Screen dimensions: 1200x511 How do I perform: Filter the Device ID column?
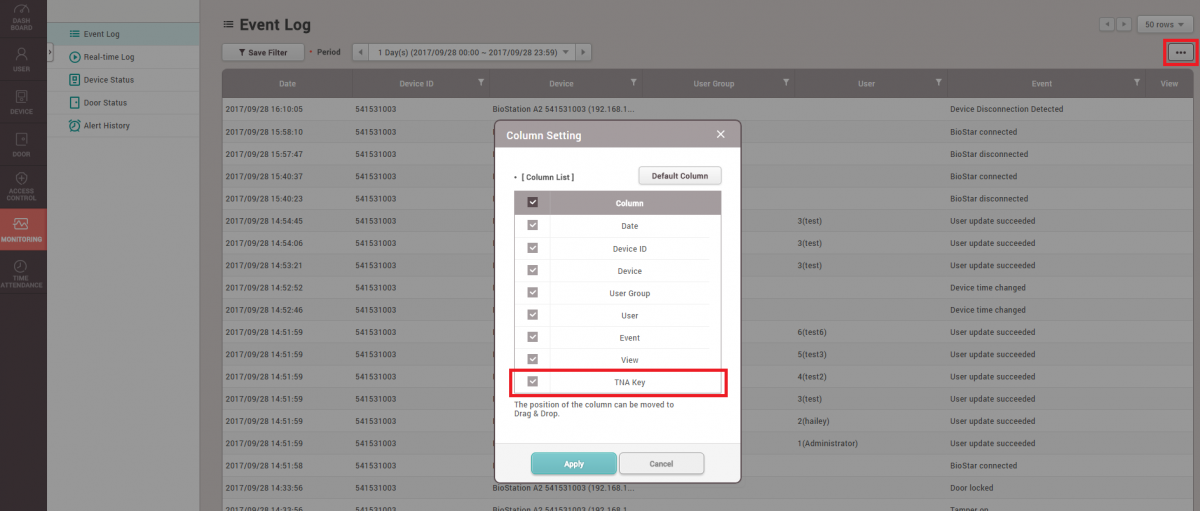pyautogui.click(x=481, y=83)
